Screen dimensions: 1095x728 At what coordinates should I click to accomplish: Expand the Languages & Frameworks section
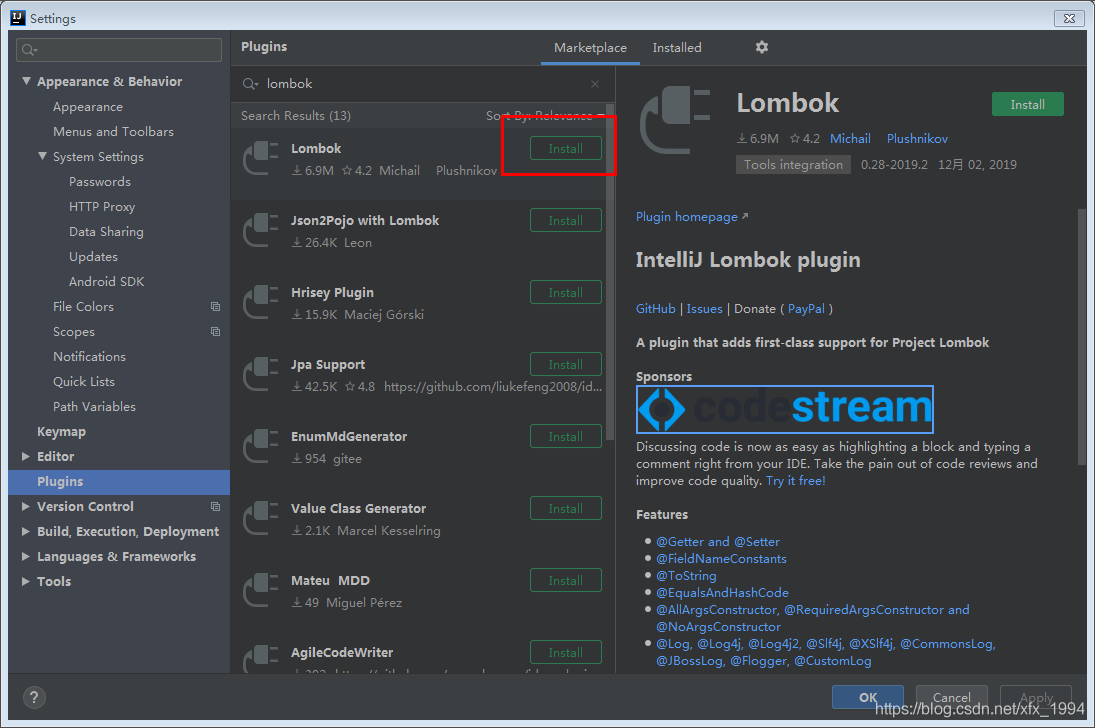(x=26, y=557)
